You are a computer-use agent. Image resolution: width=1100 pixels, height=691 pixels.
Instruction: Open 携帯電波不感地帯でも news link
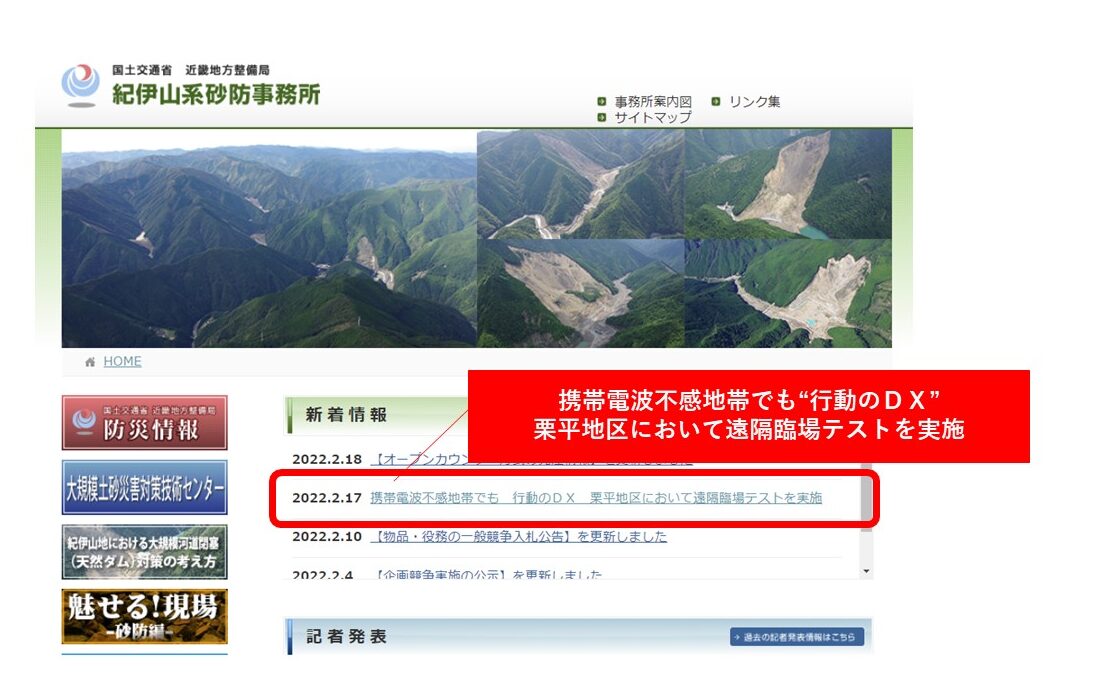click(x=596, y=497)
